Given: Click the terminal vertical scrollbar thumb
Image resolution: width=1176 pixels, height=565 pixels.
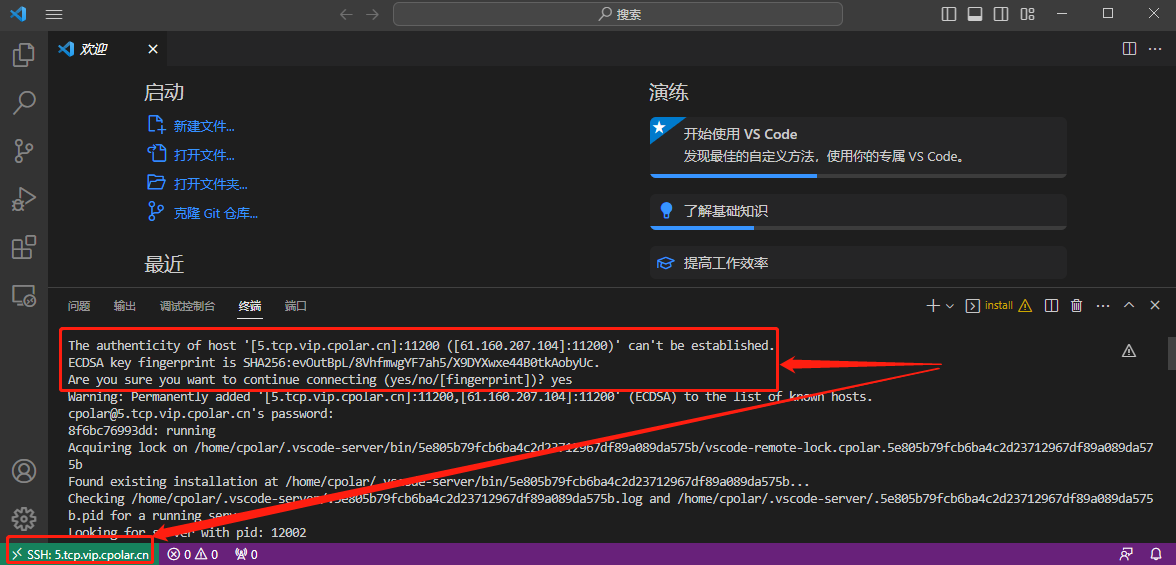Looking at the screenshot, I should [x=1171, y=353].
